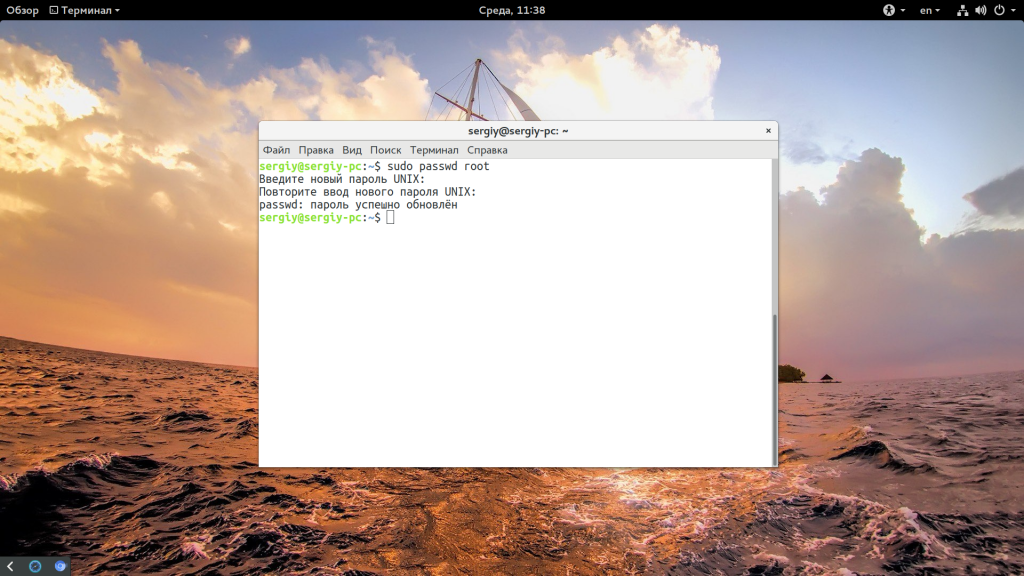Click the second blue tray icon
The height and width of the screenshot is (576, 1024).
[x=60, y=566]
